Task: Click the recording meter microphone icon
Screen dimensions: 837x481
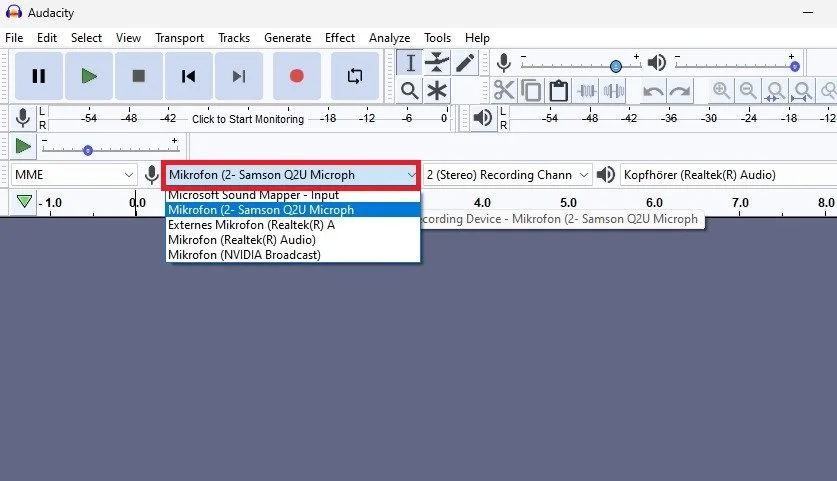Action: coord(22,118)
